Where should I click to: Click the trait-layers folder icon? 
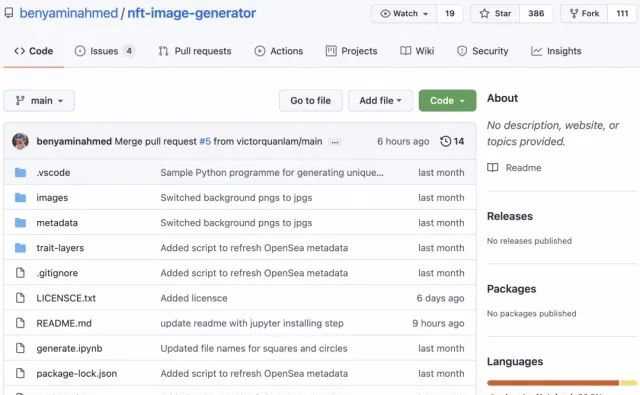pyautogui.click(x=20, y=248)
